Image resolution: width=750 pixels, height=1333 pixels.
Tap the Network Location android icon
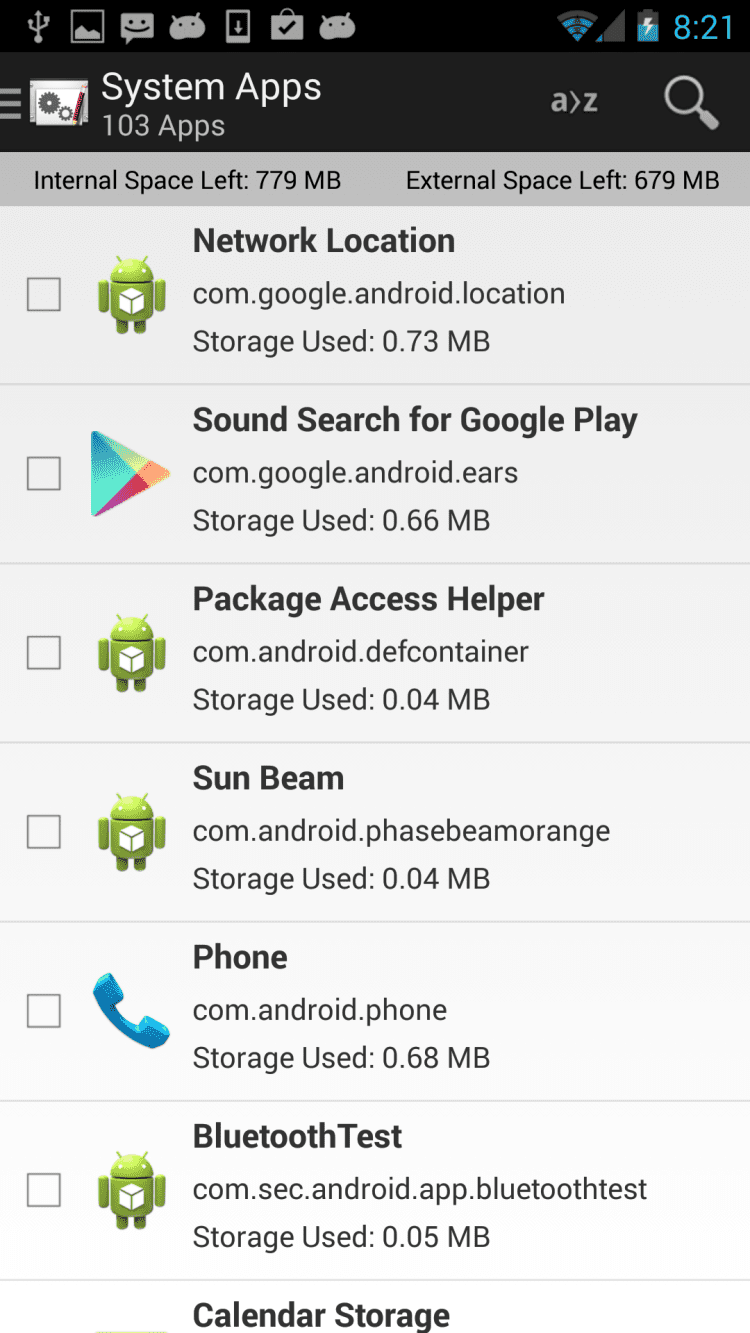coord(131,295)
